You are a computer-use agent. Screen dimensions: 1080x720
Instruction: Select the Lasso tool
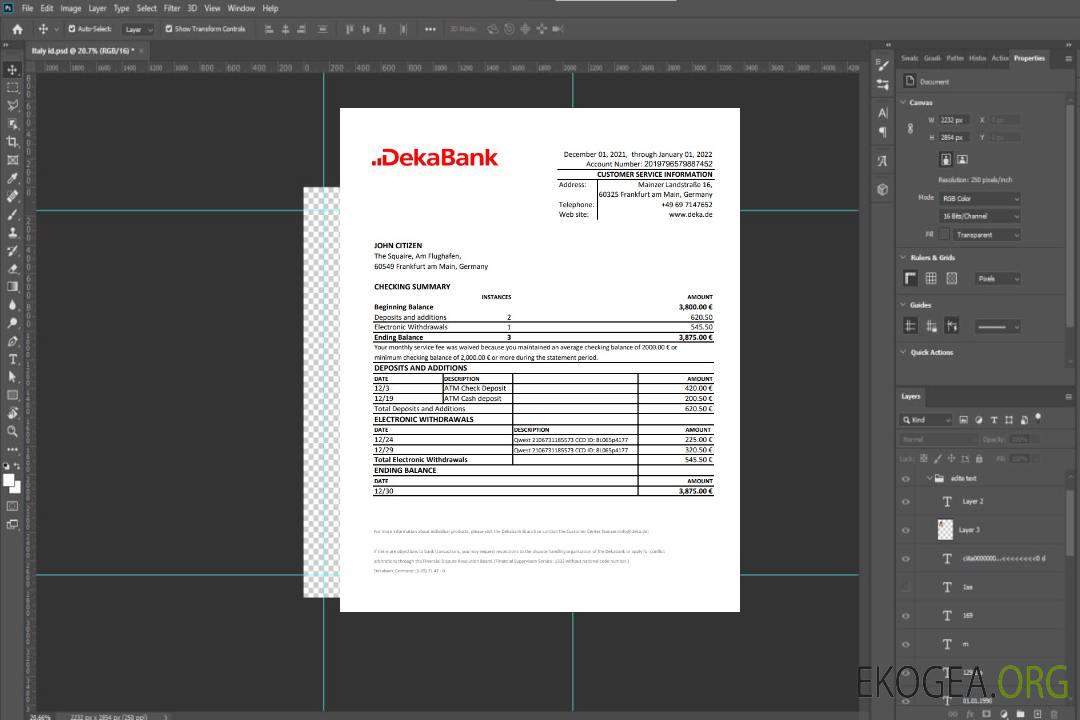point(12,105)
